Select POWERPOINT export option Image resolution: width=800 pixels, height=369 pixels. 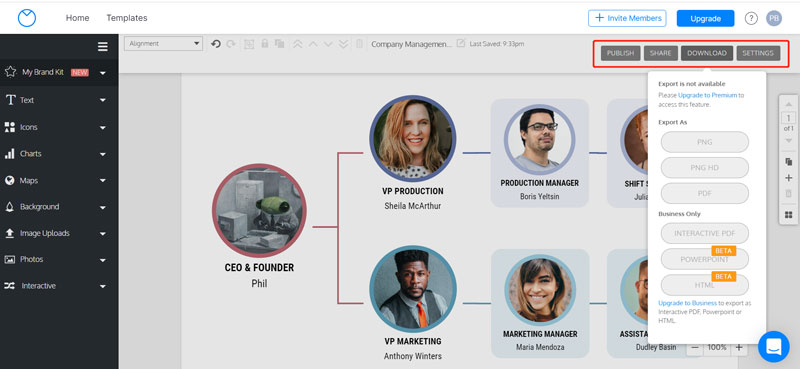pos(705,259)
